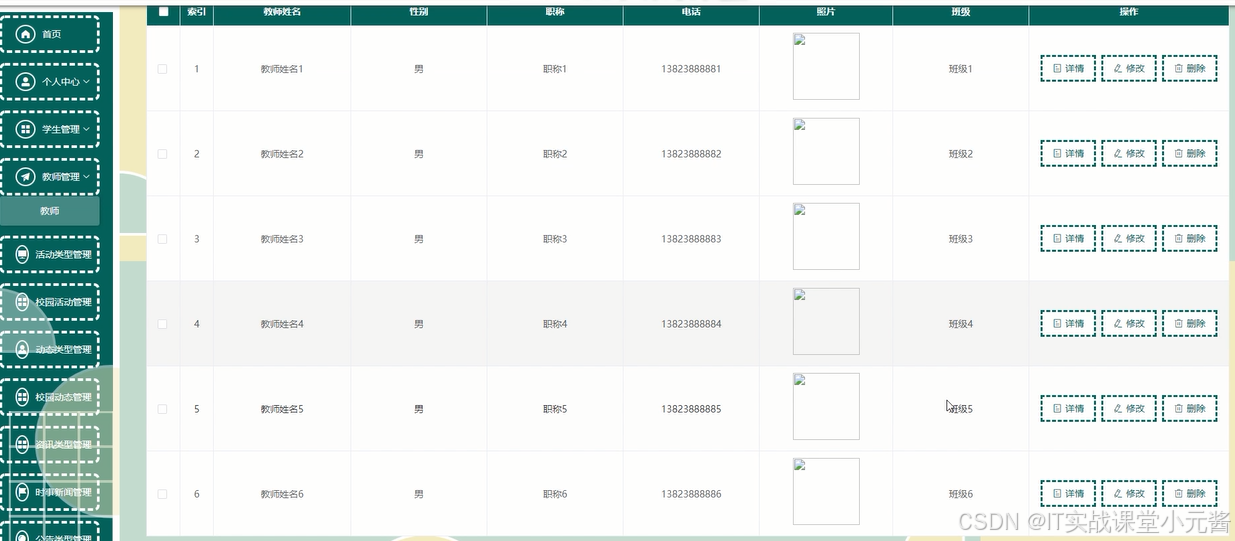
Task: Click the 时事新闻管理 flag icon
Action: [x=22, y=492]
